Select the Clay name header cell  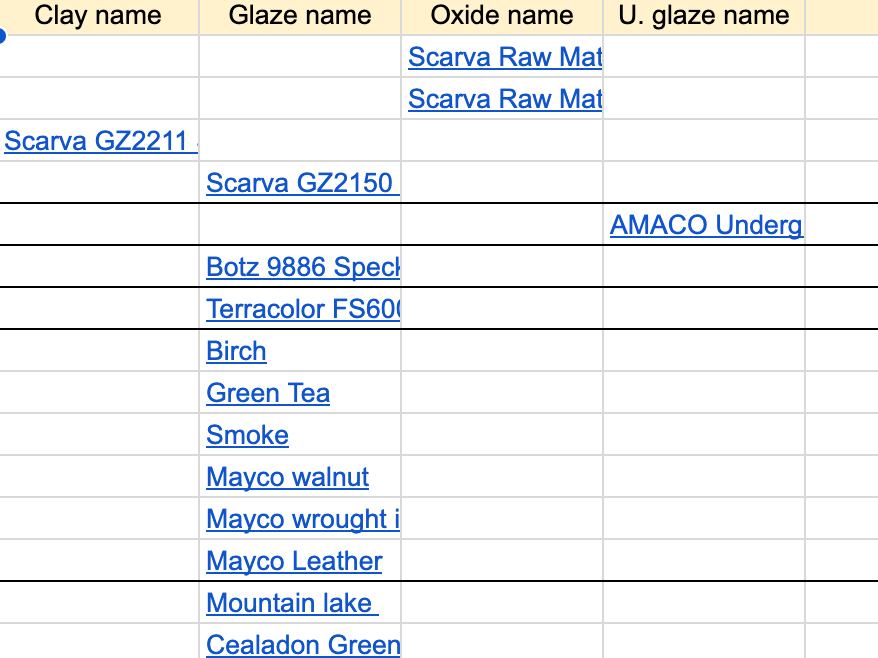click(98, 16)
